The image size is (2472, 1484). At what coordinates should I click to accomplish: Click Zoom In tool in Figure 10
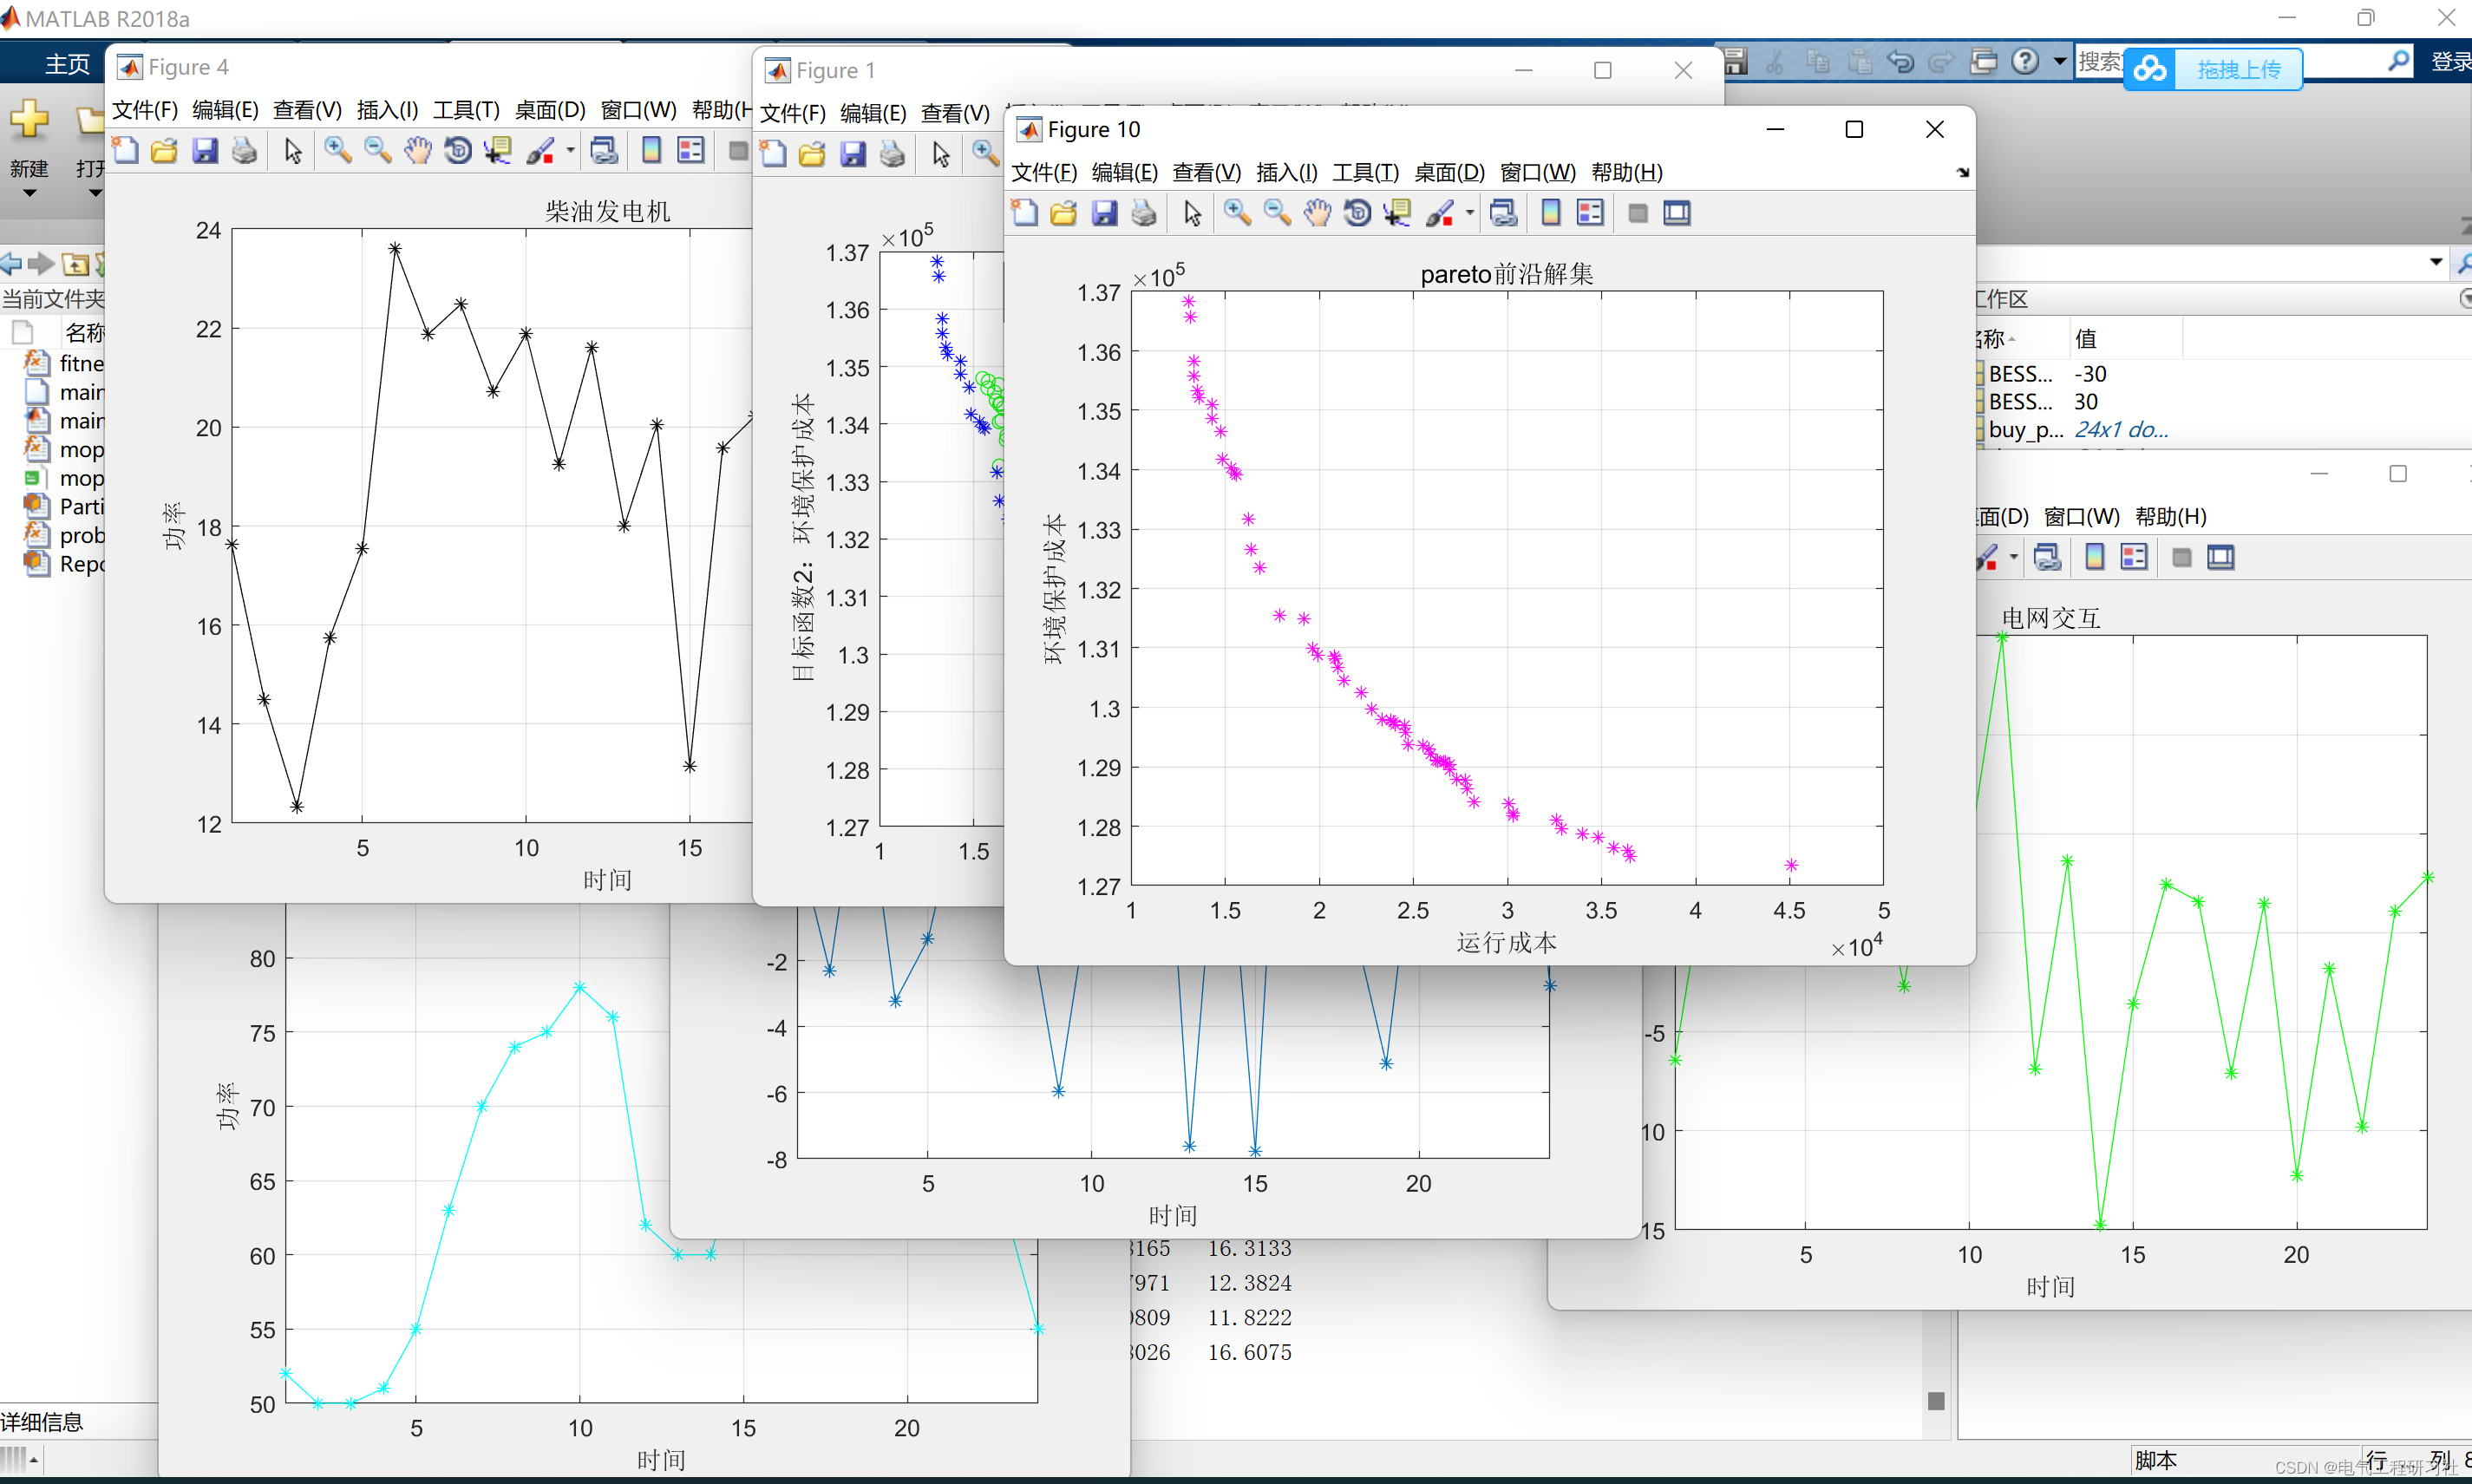(x=1237, y=213)
